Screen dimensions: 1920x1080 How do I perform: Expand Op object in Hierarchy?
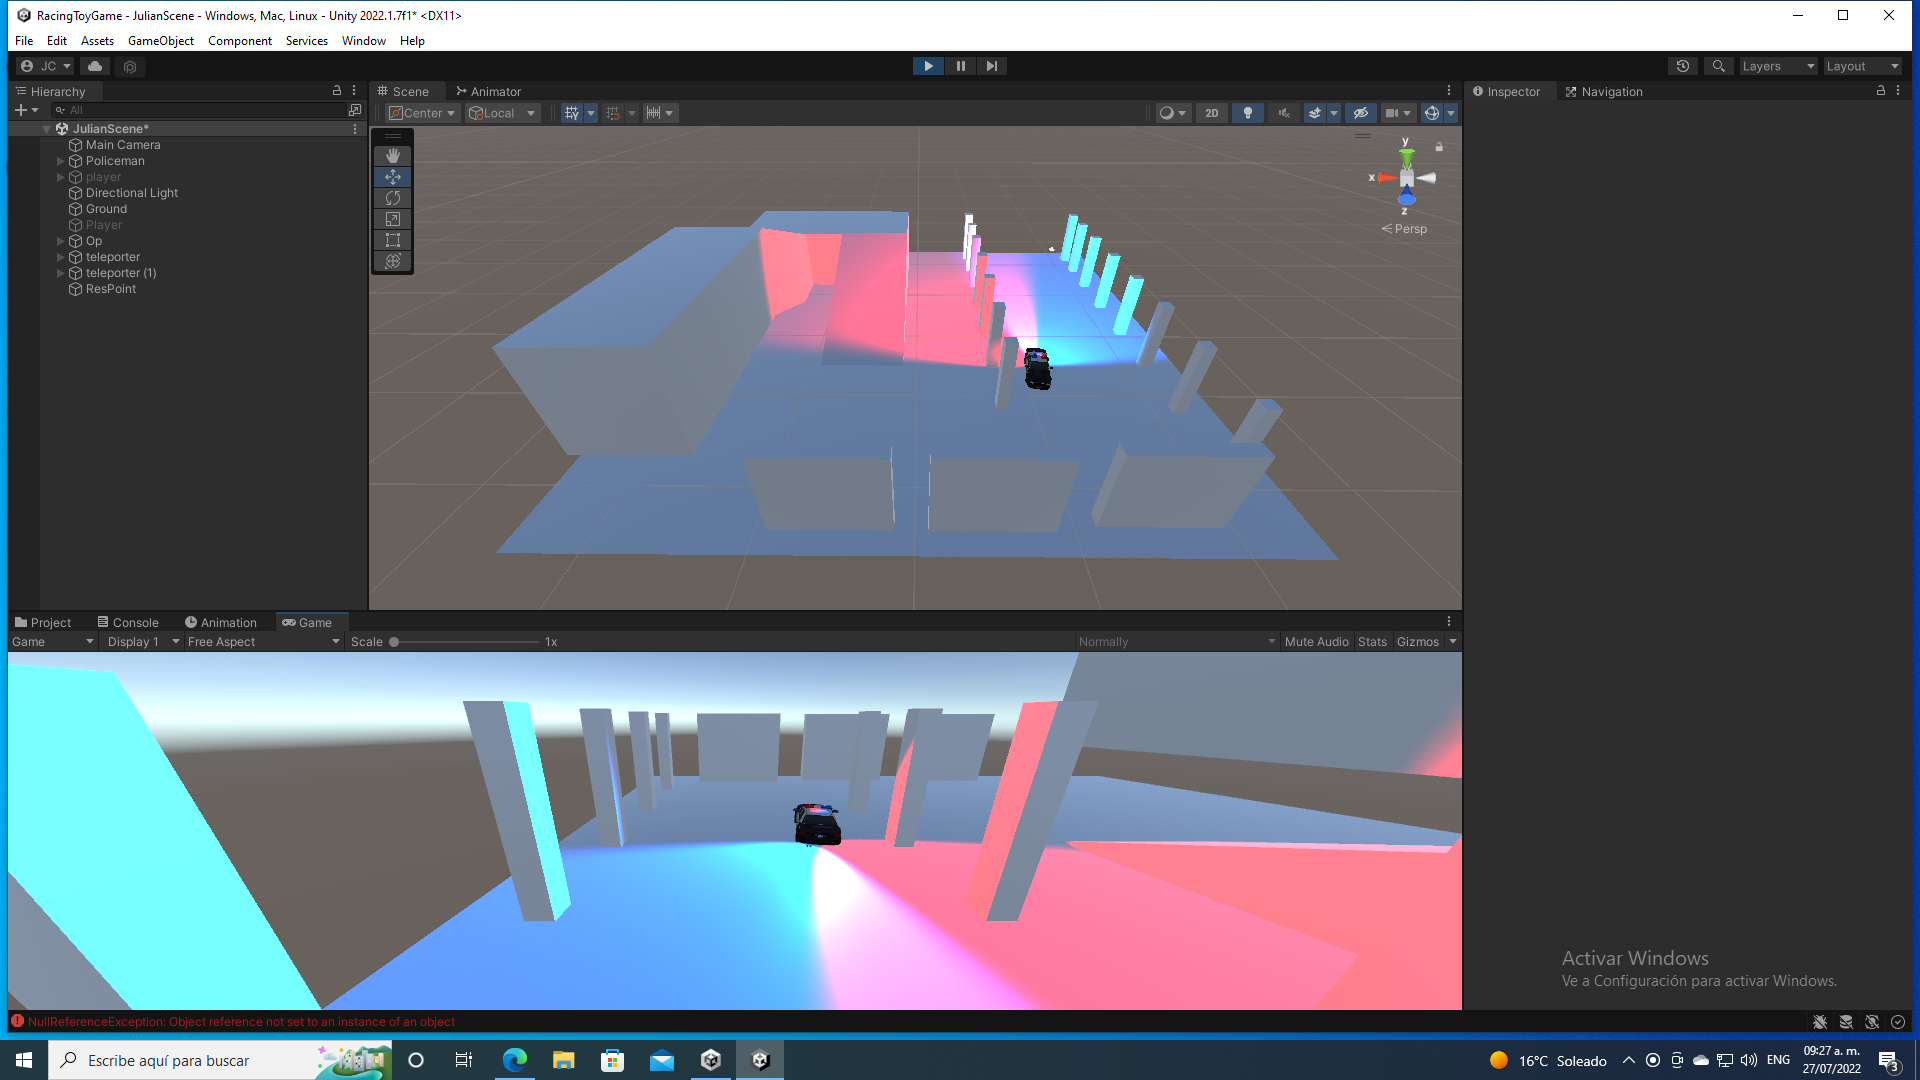61,241
